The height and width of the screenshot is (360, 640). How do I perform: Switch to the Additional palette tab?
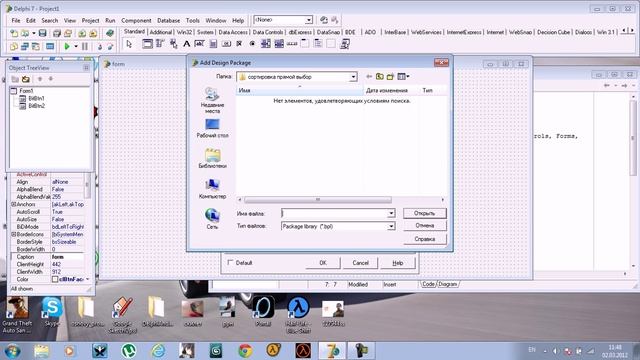coord(160,32)
